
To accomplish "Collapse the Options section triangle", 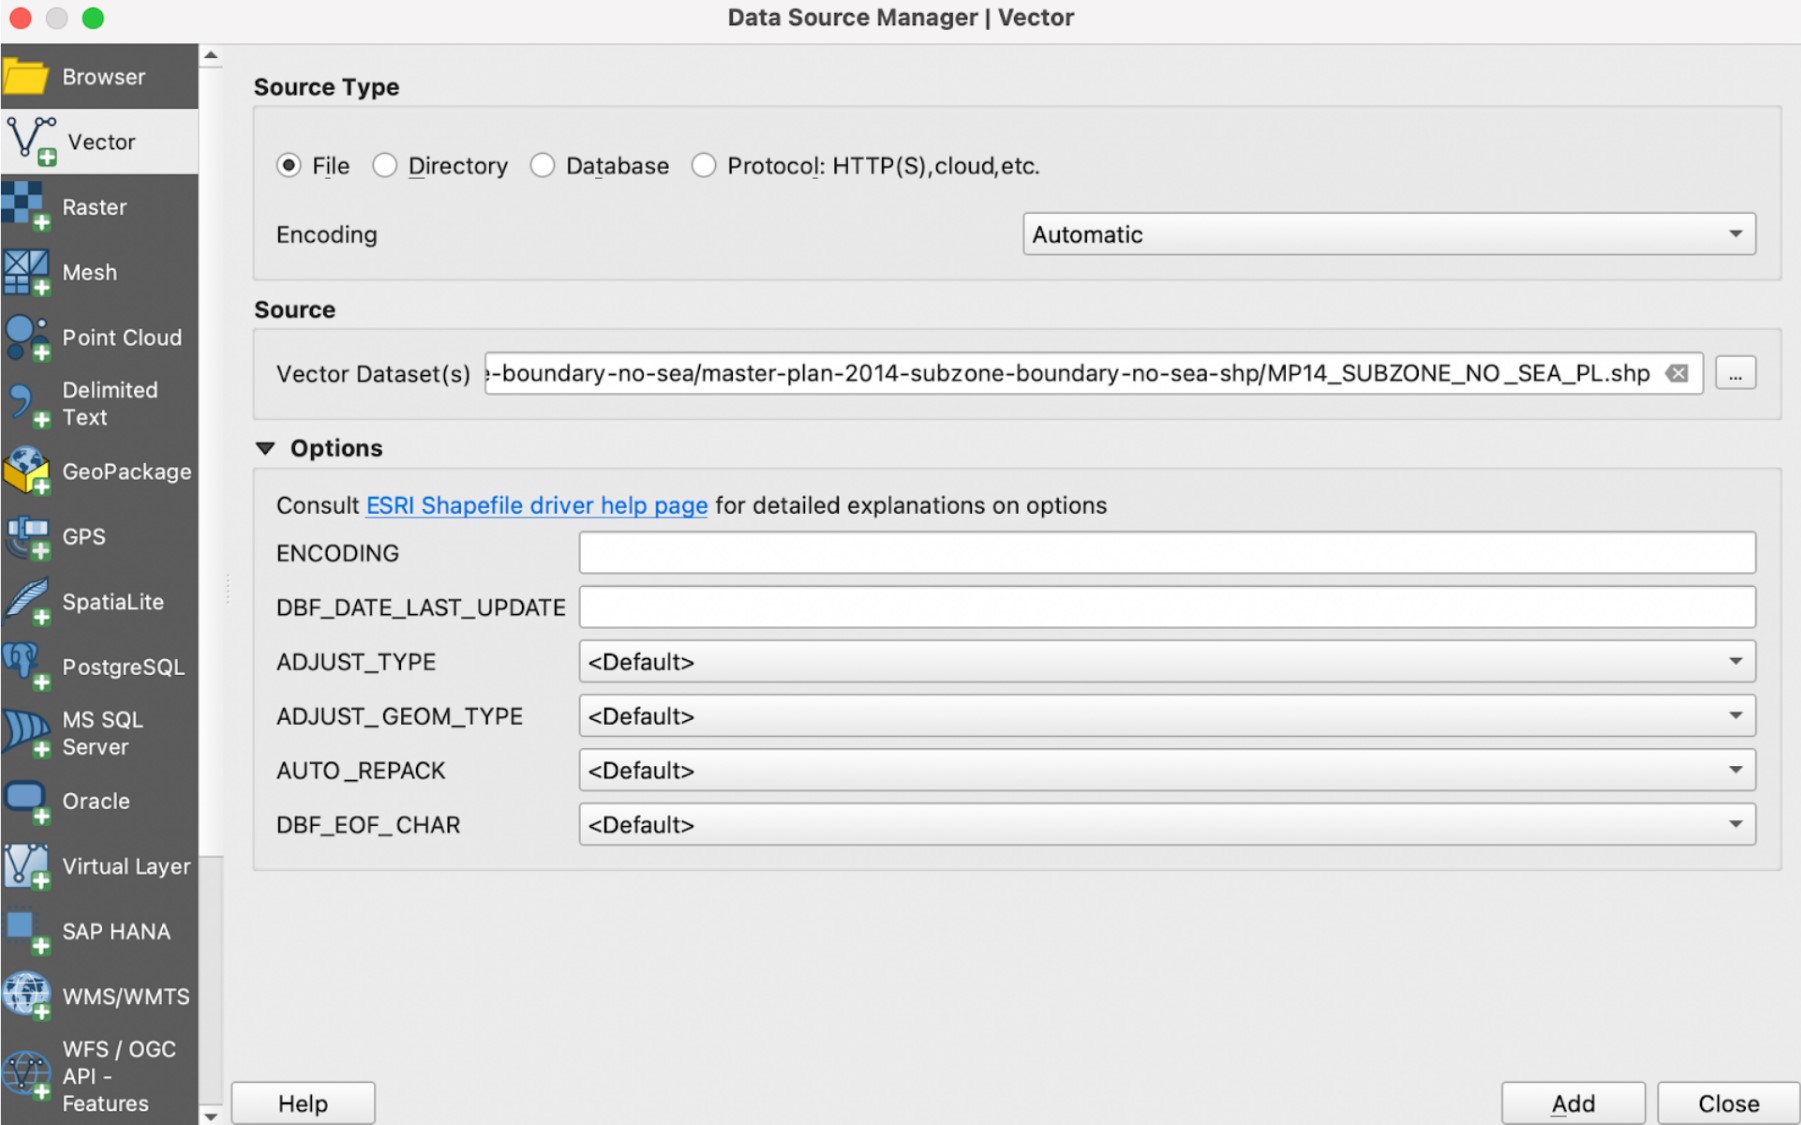I will click(266, 449).
